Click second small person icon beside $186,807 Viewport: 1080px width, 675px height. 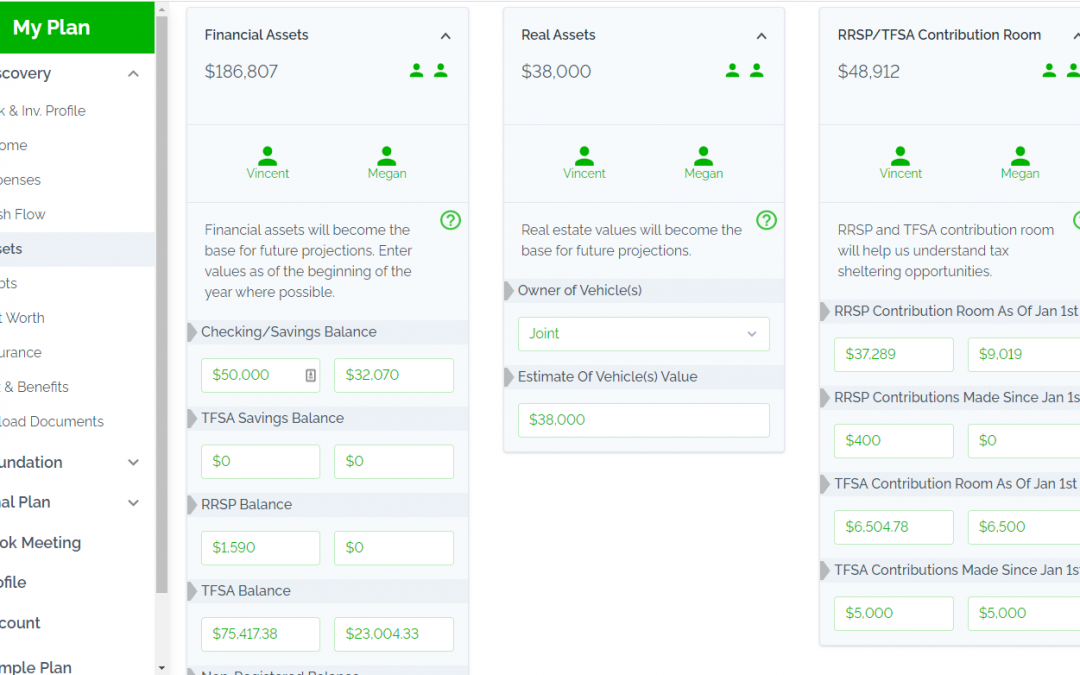441,70
